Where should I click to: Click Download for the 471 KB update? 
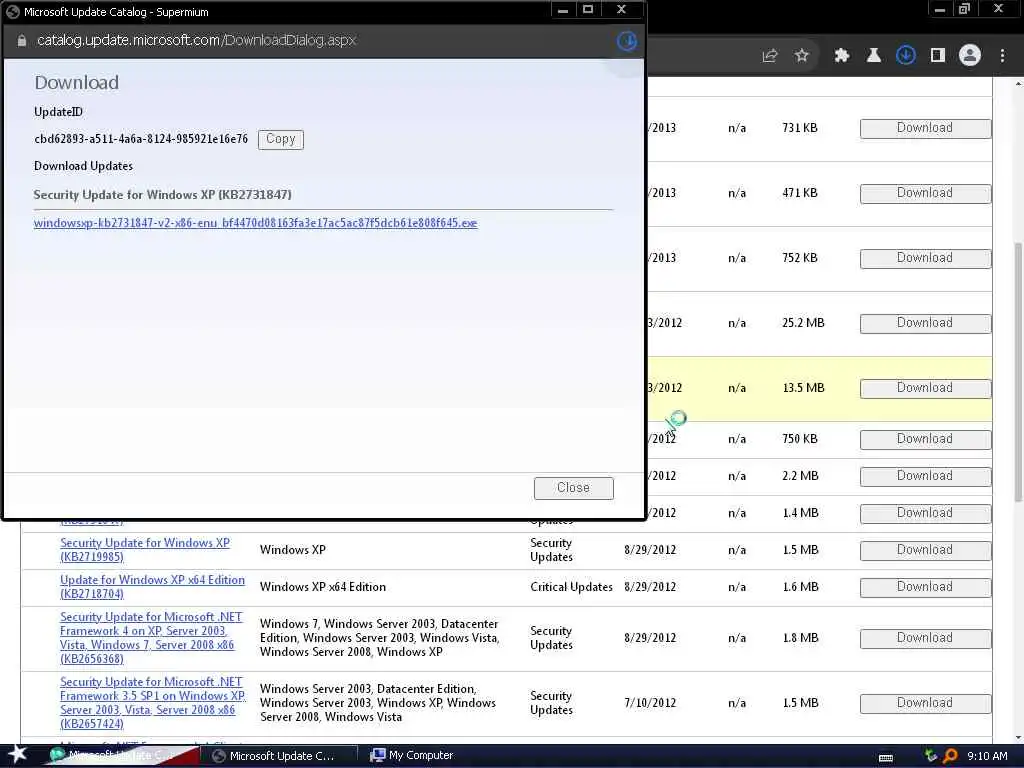(925, 193)
